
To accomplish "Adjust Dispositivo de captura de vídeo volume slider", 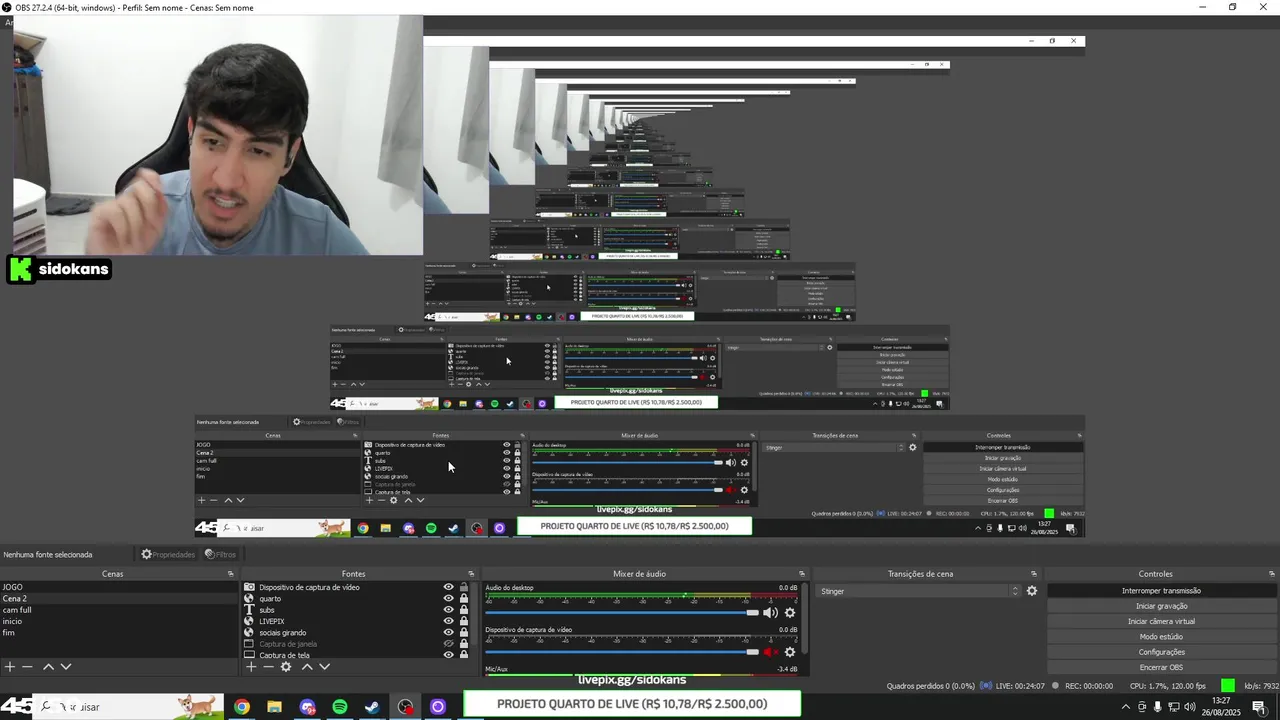I will click(622, 652).
